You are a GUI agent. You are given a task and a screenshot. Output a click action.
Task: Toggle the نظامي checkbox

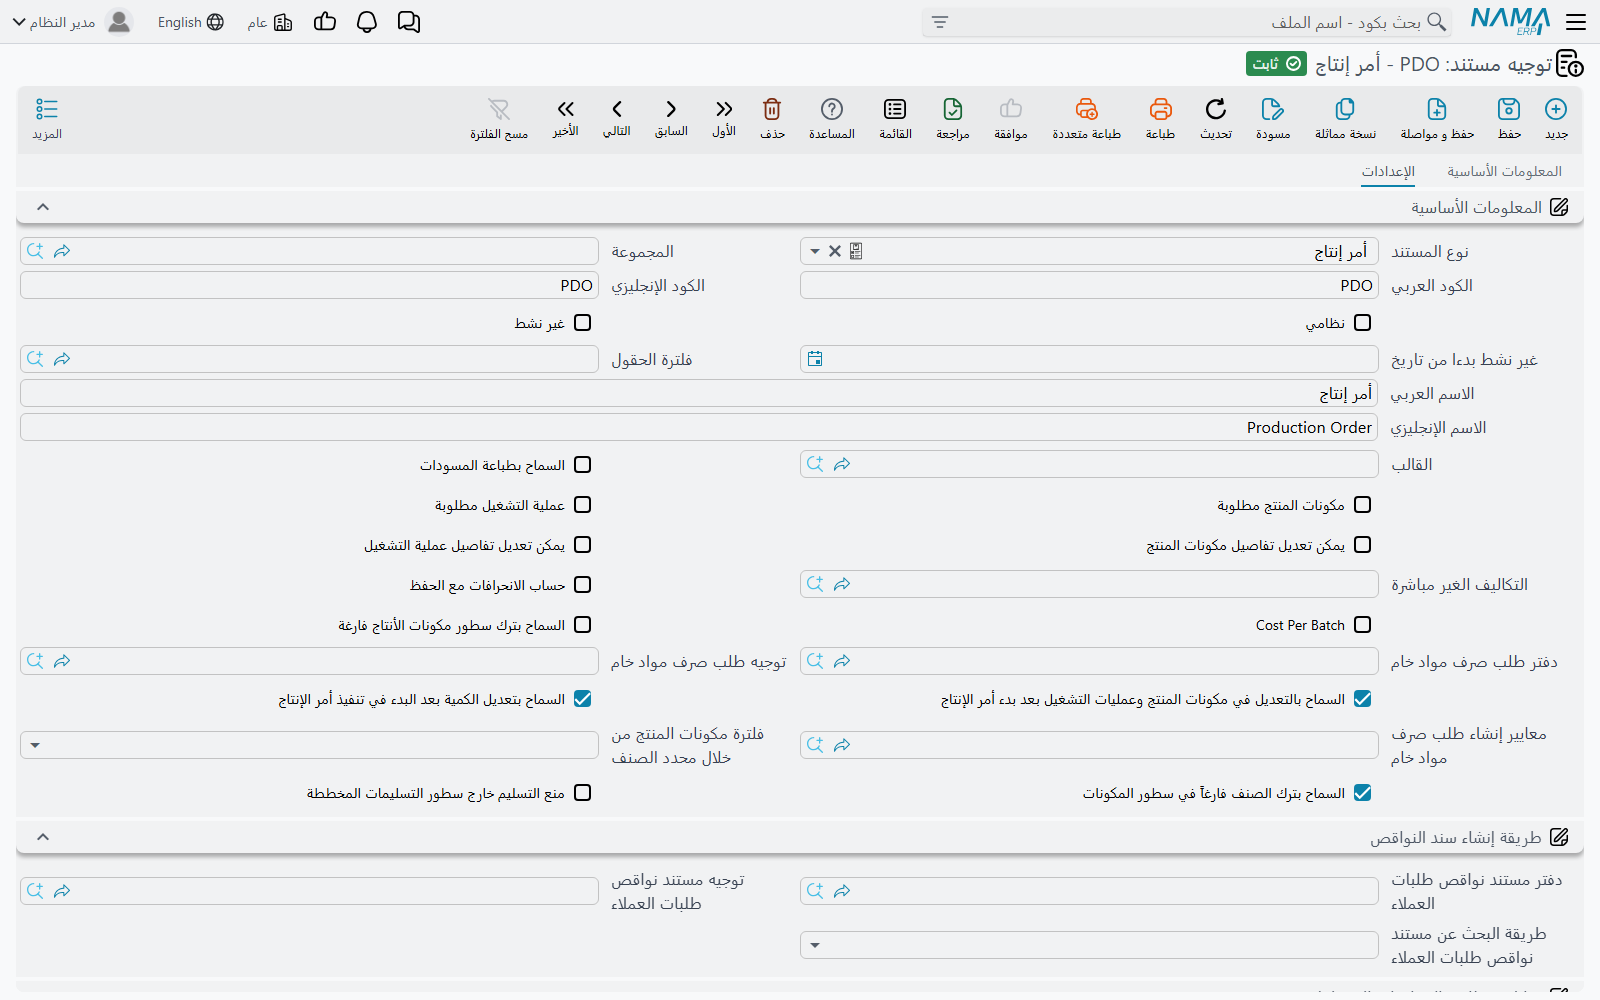click(1362, 323)
